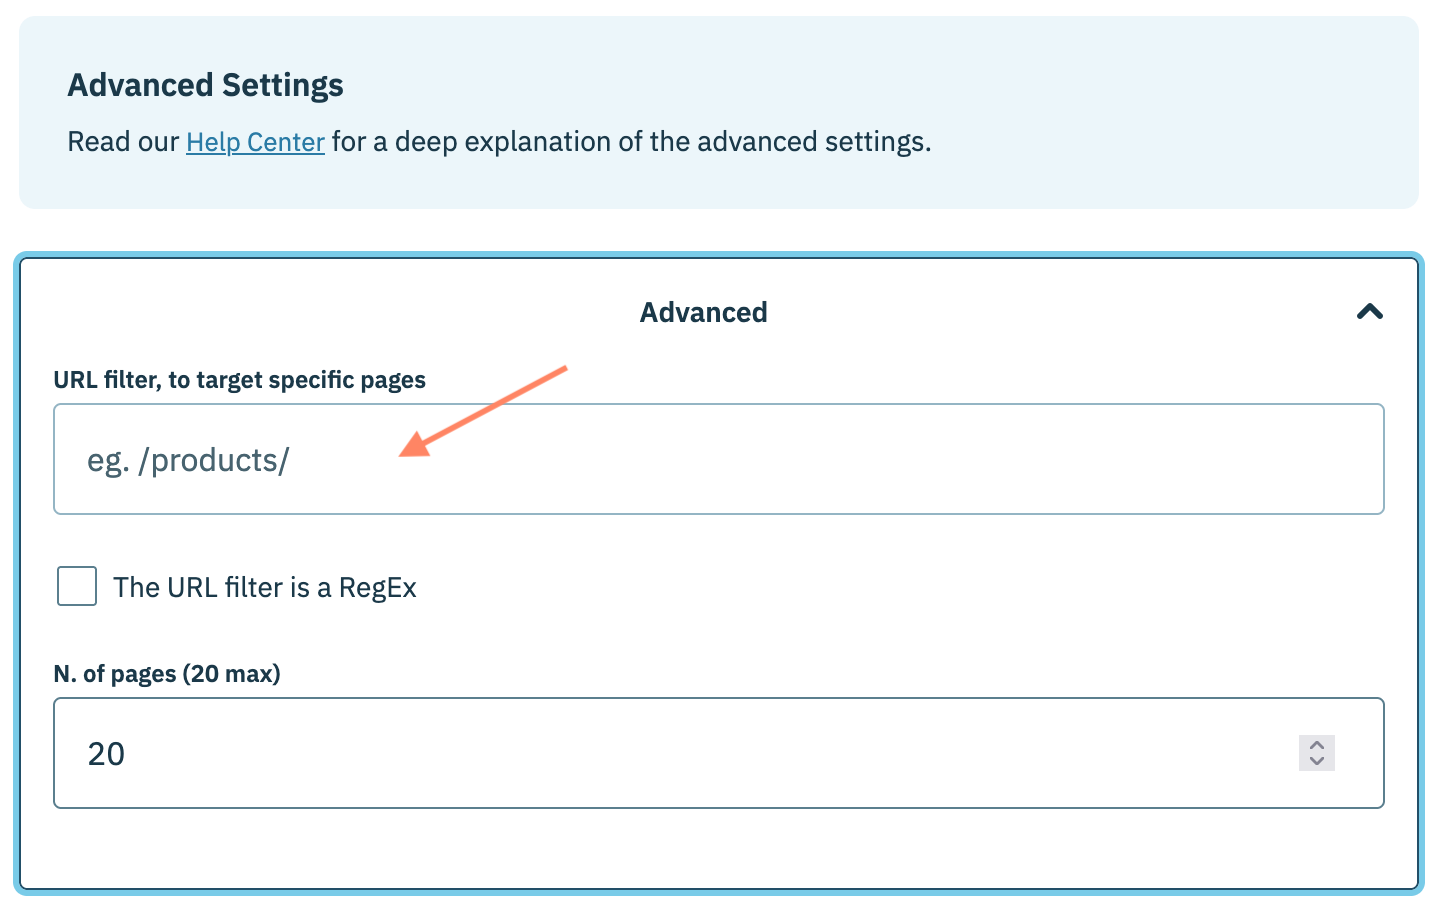Click the middle of the N. of pages field
This screenshot has height=908, width=1437.
point(718,753)
